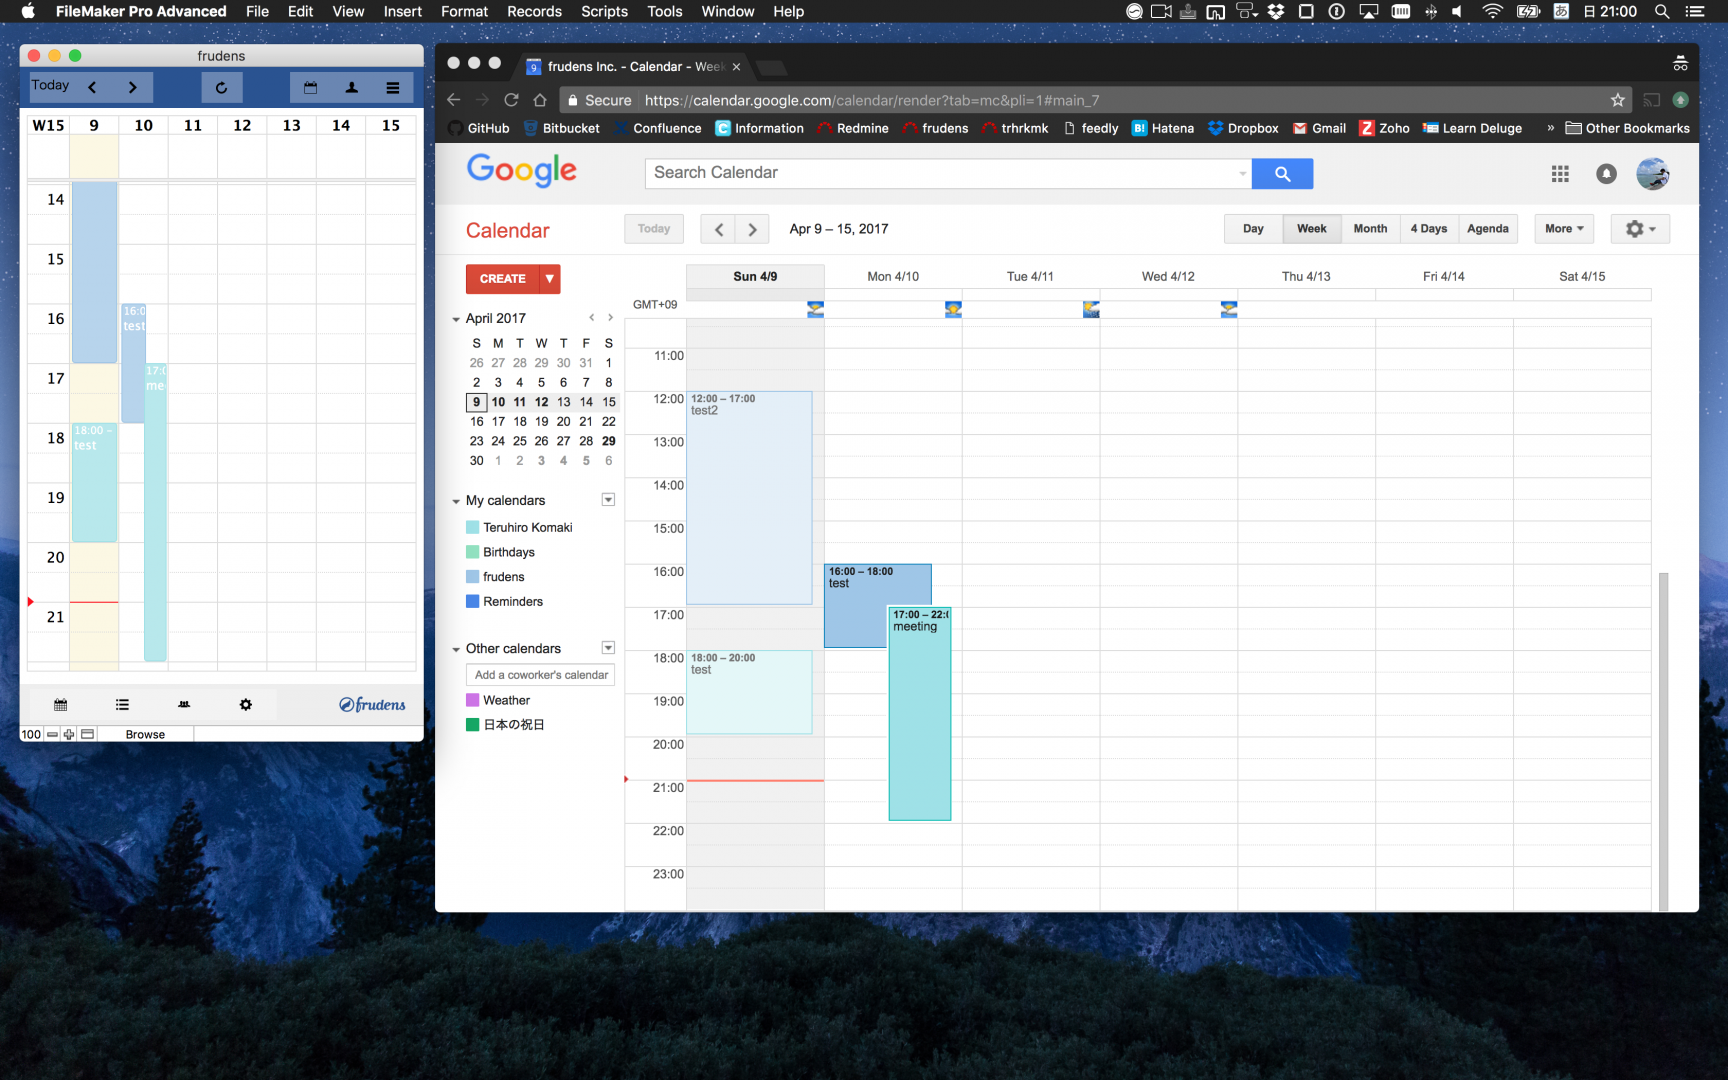
Task: Open hamburger menu in frudens top toolbar
Action: coord(393,88)
